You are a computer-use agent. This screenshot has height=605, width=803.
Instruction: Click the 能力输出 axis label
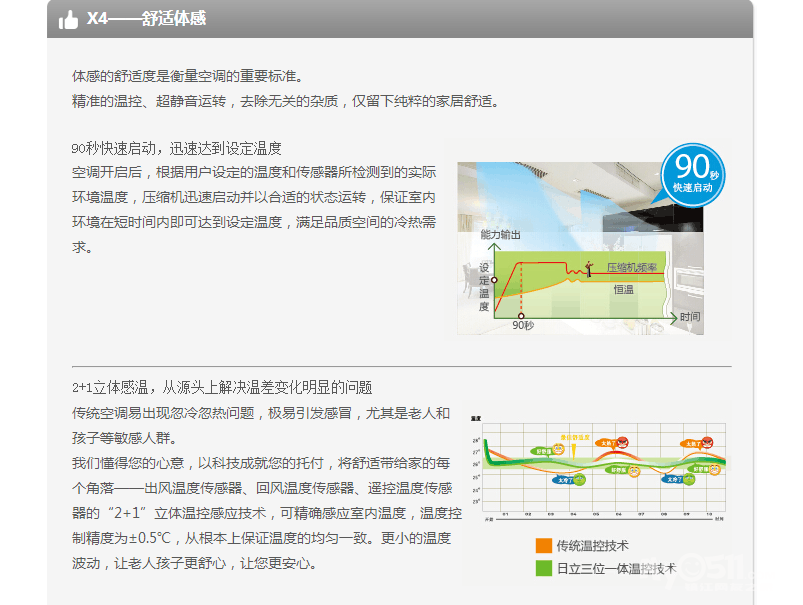coord(501,234)
